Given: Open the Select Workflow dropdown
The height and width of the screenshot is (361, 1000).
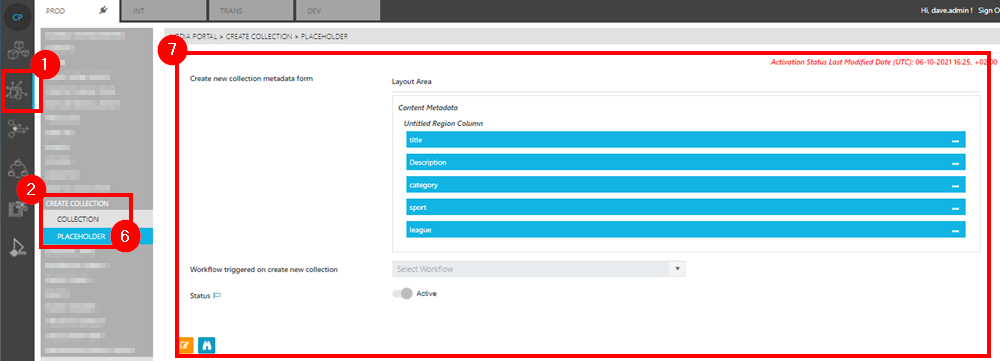Looking at the screenshot, I should coord(539,269).
